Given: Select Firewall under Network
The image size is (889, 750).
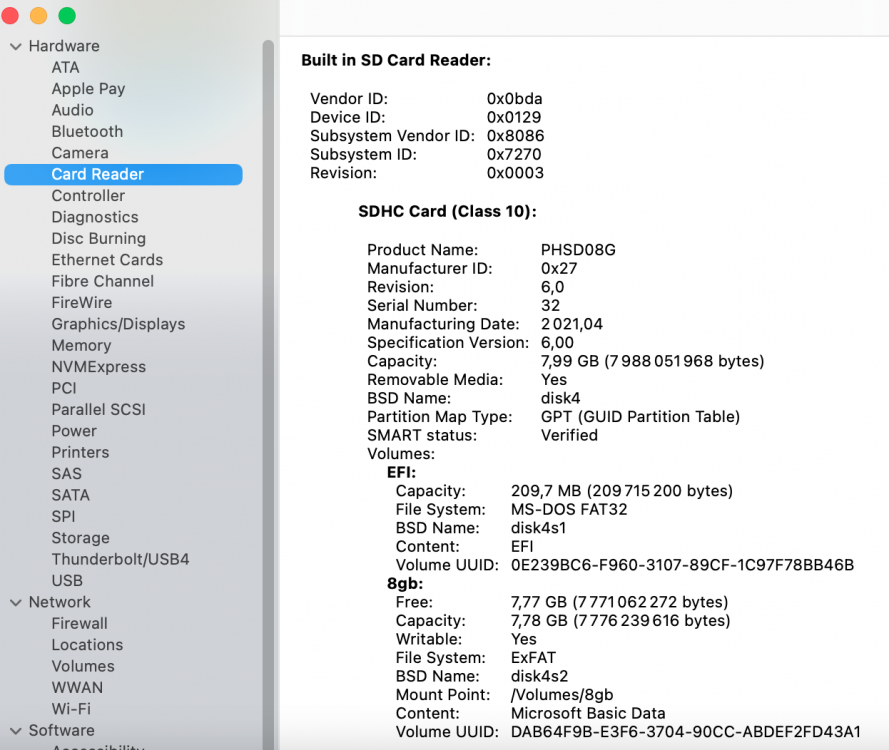Looking at the screenshot, I should click(79, 624).
